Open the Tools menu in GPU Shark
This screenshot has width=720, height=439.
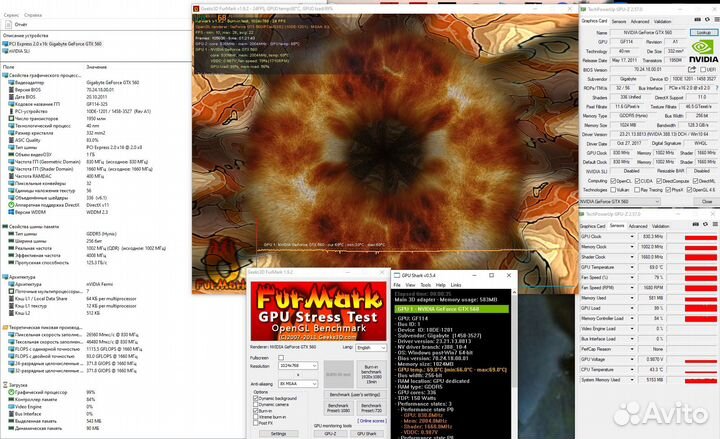coord(426,285)
